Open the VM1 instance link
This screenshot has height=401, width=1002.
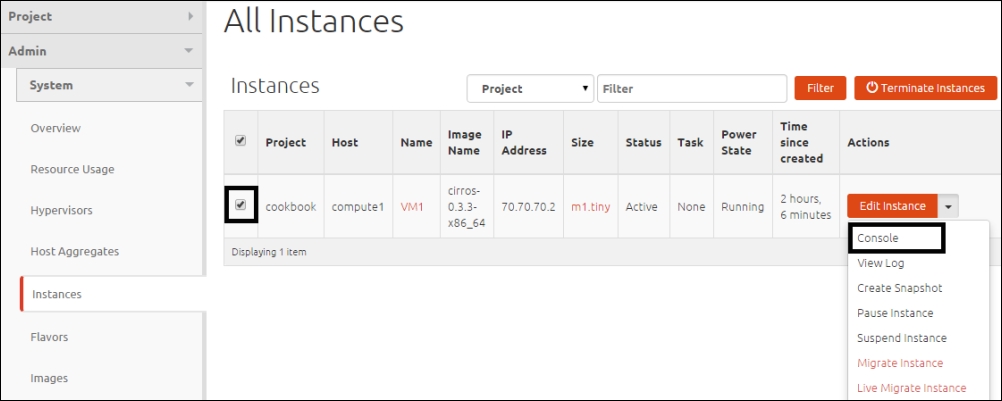412,207
